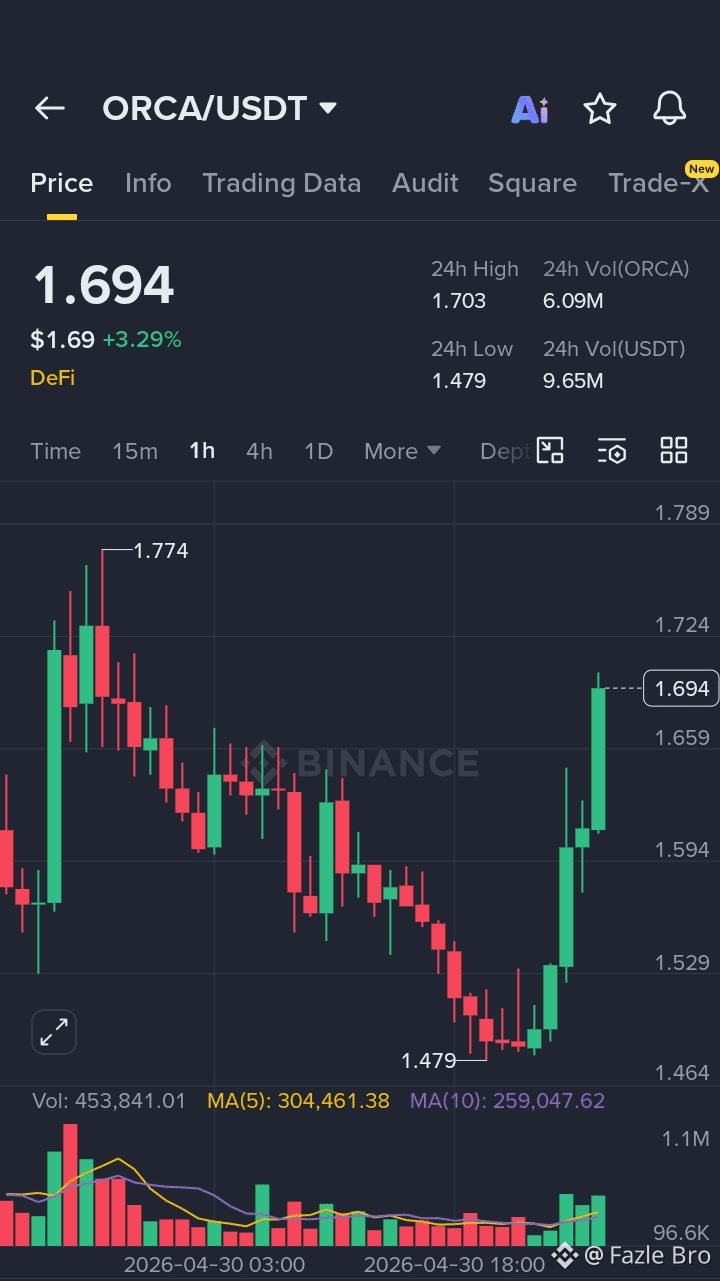Expand the More intervals dropdown
Screen dimensions: 720x1281
click(x=402, y=451)
